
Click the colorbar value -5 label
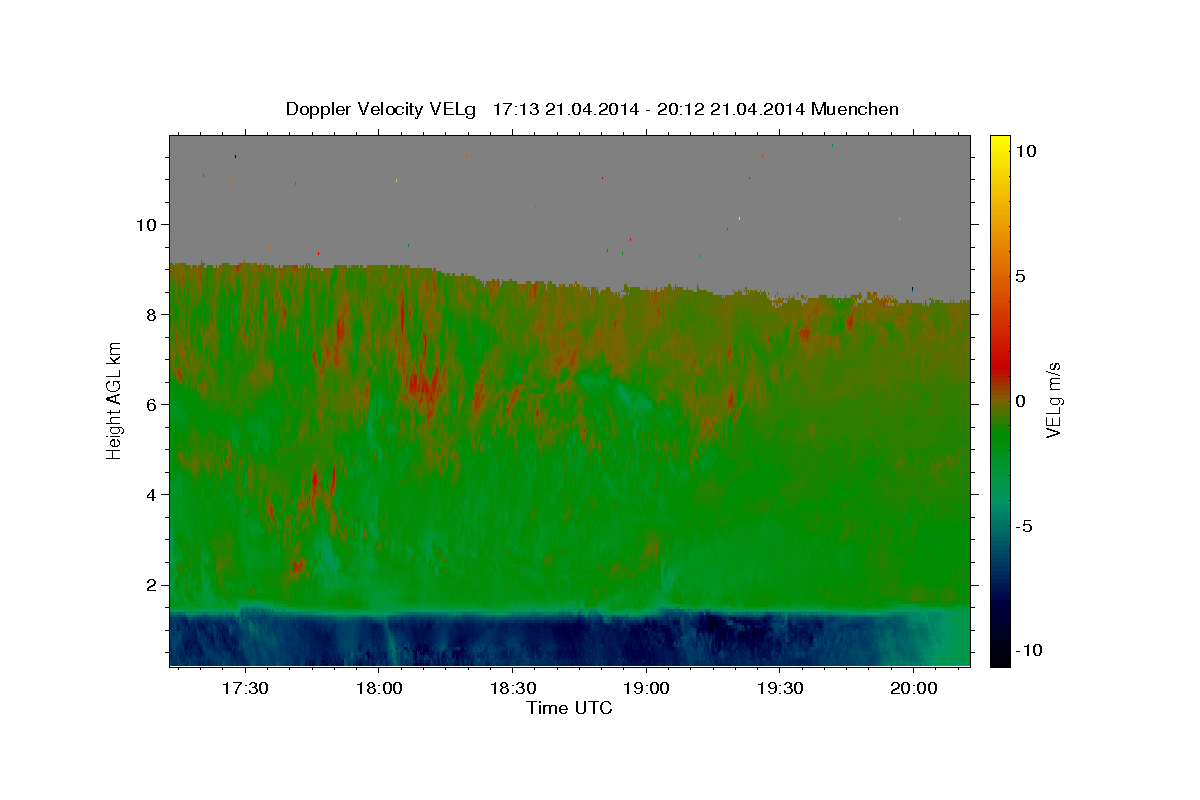pos(1024,526)
